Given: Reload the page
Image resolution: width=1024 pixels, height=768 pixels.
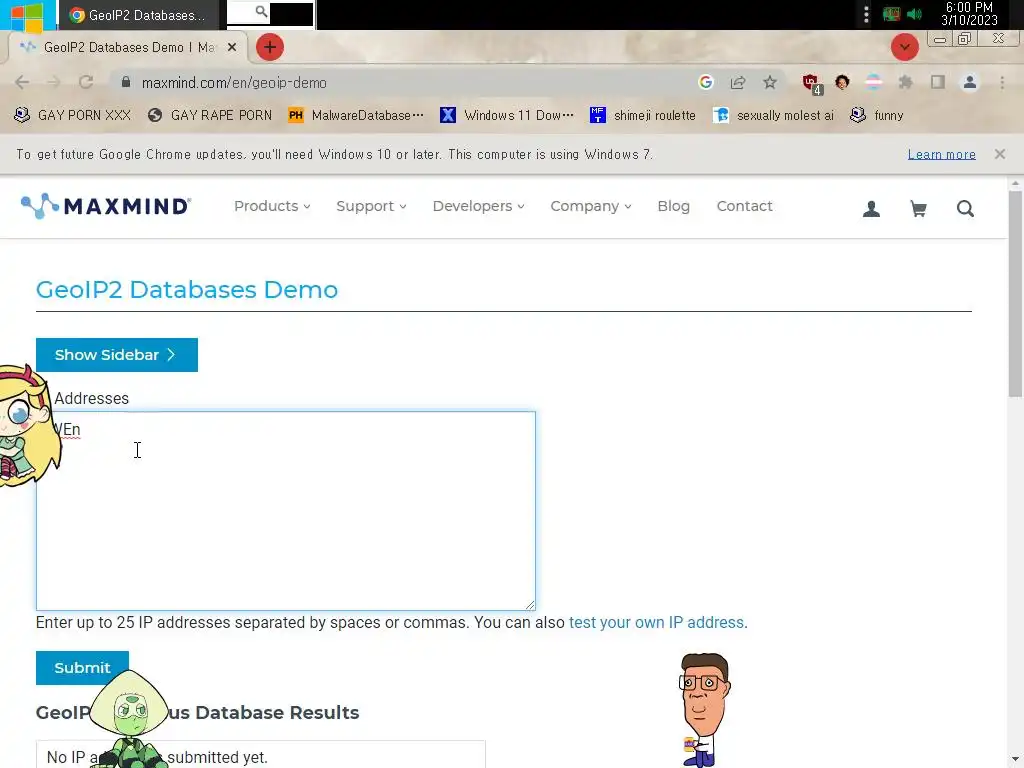Looking at the screenshot, I should coord(86,82).
